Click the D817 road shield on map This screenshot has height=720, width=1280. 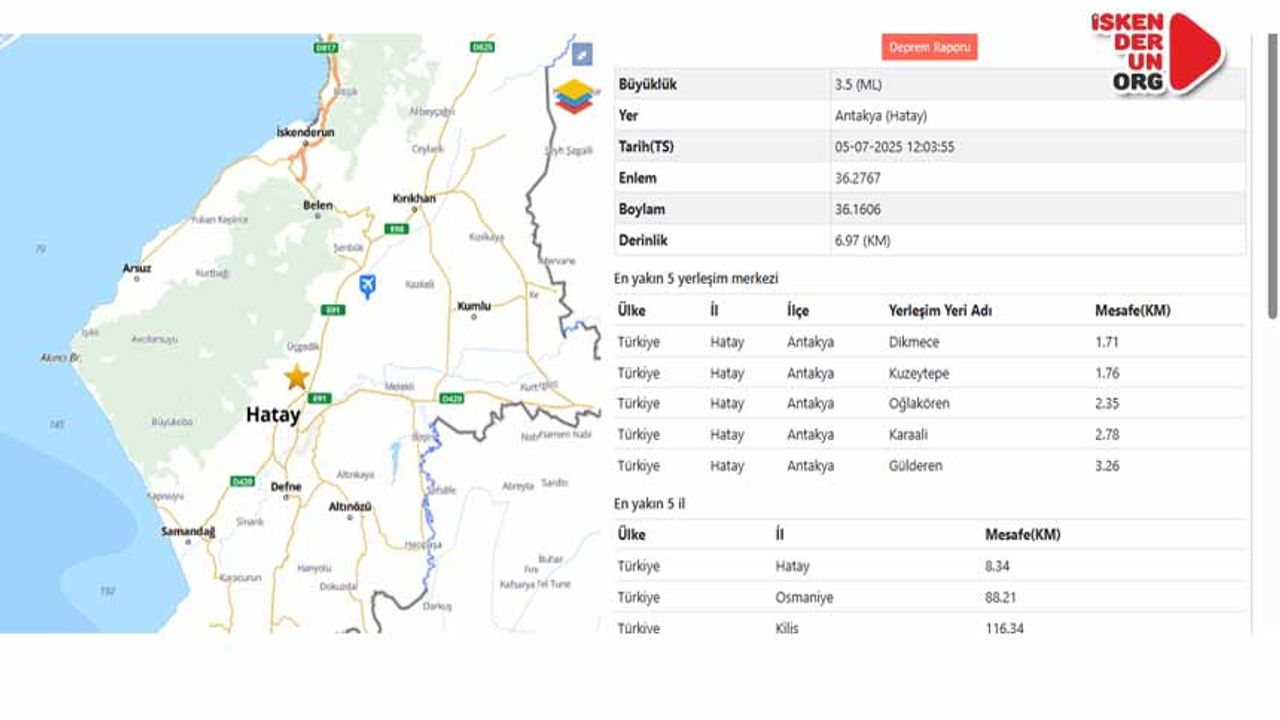[326, 46]
